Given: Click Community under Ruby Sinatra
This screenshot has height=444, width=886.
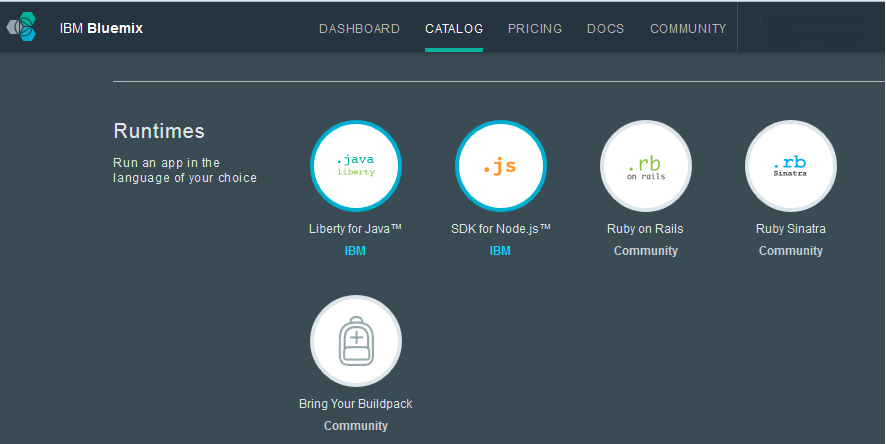Looking at the screenshot, I should coord(791,251).
